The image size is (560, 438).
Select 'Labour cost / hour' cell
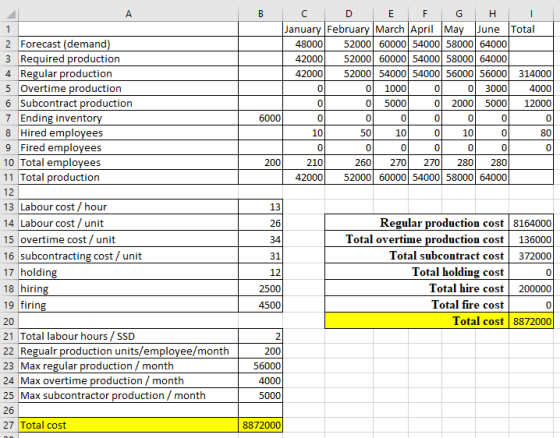click(x=129, y=207)
